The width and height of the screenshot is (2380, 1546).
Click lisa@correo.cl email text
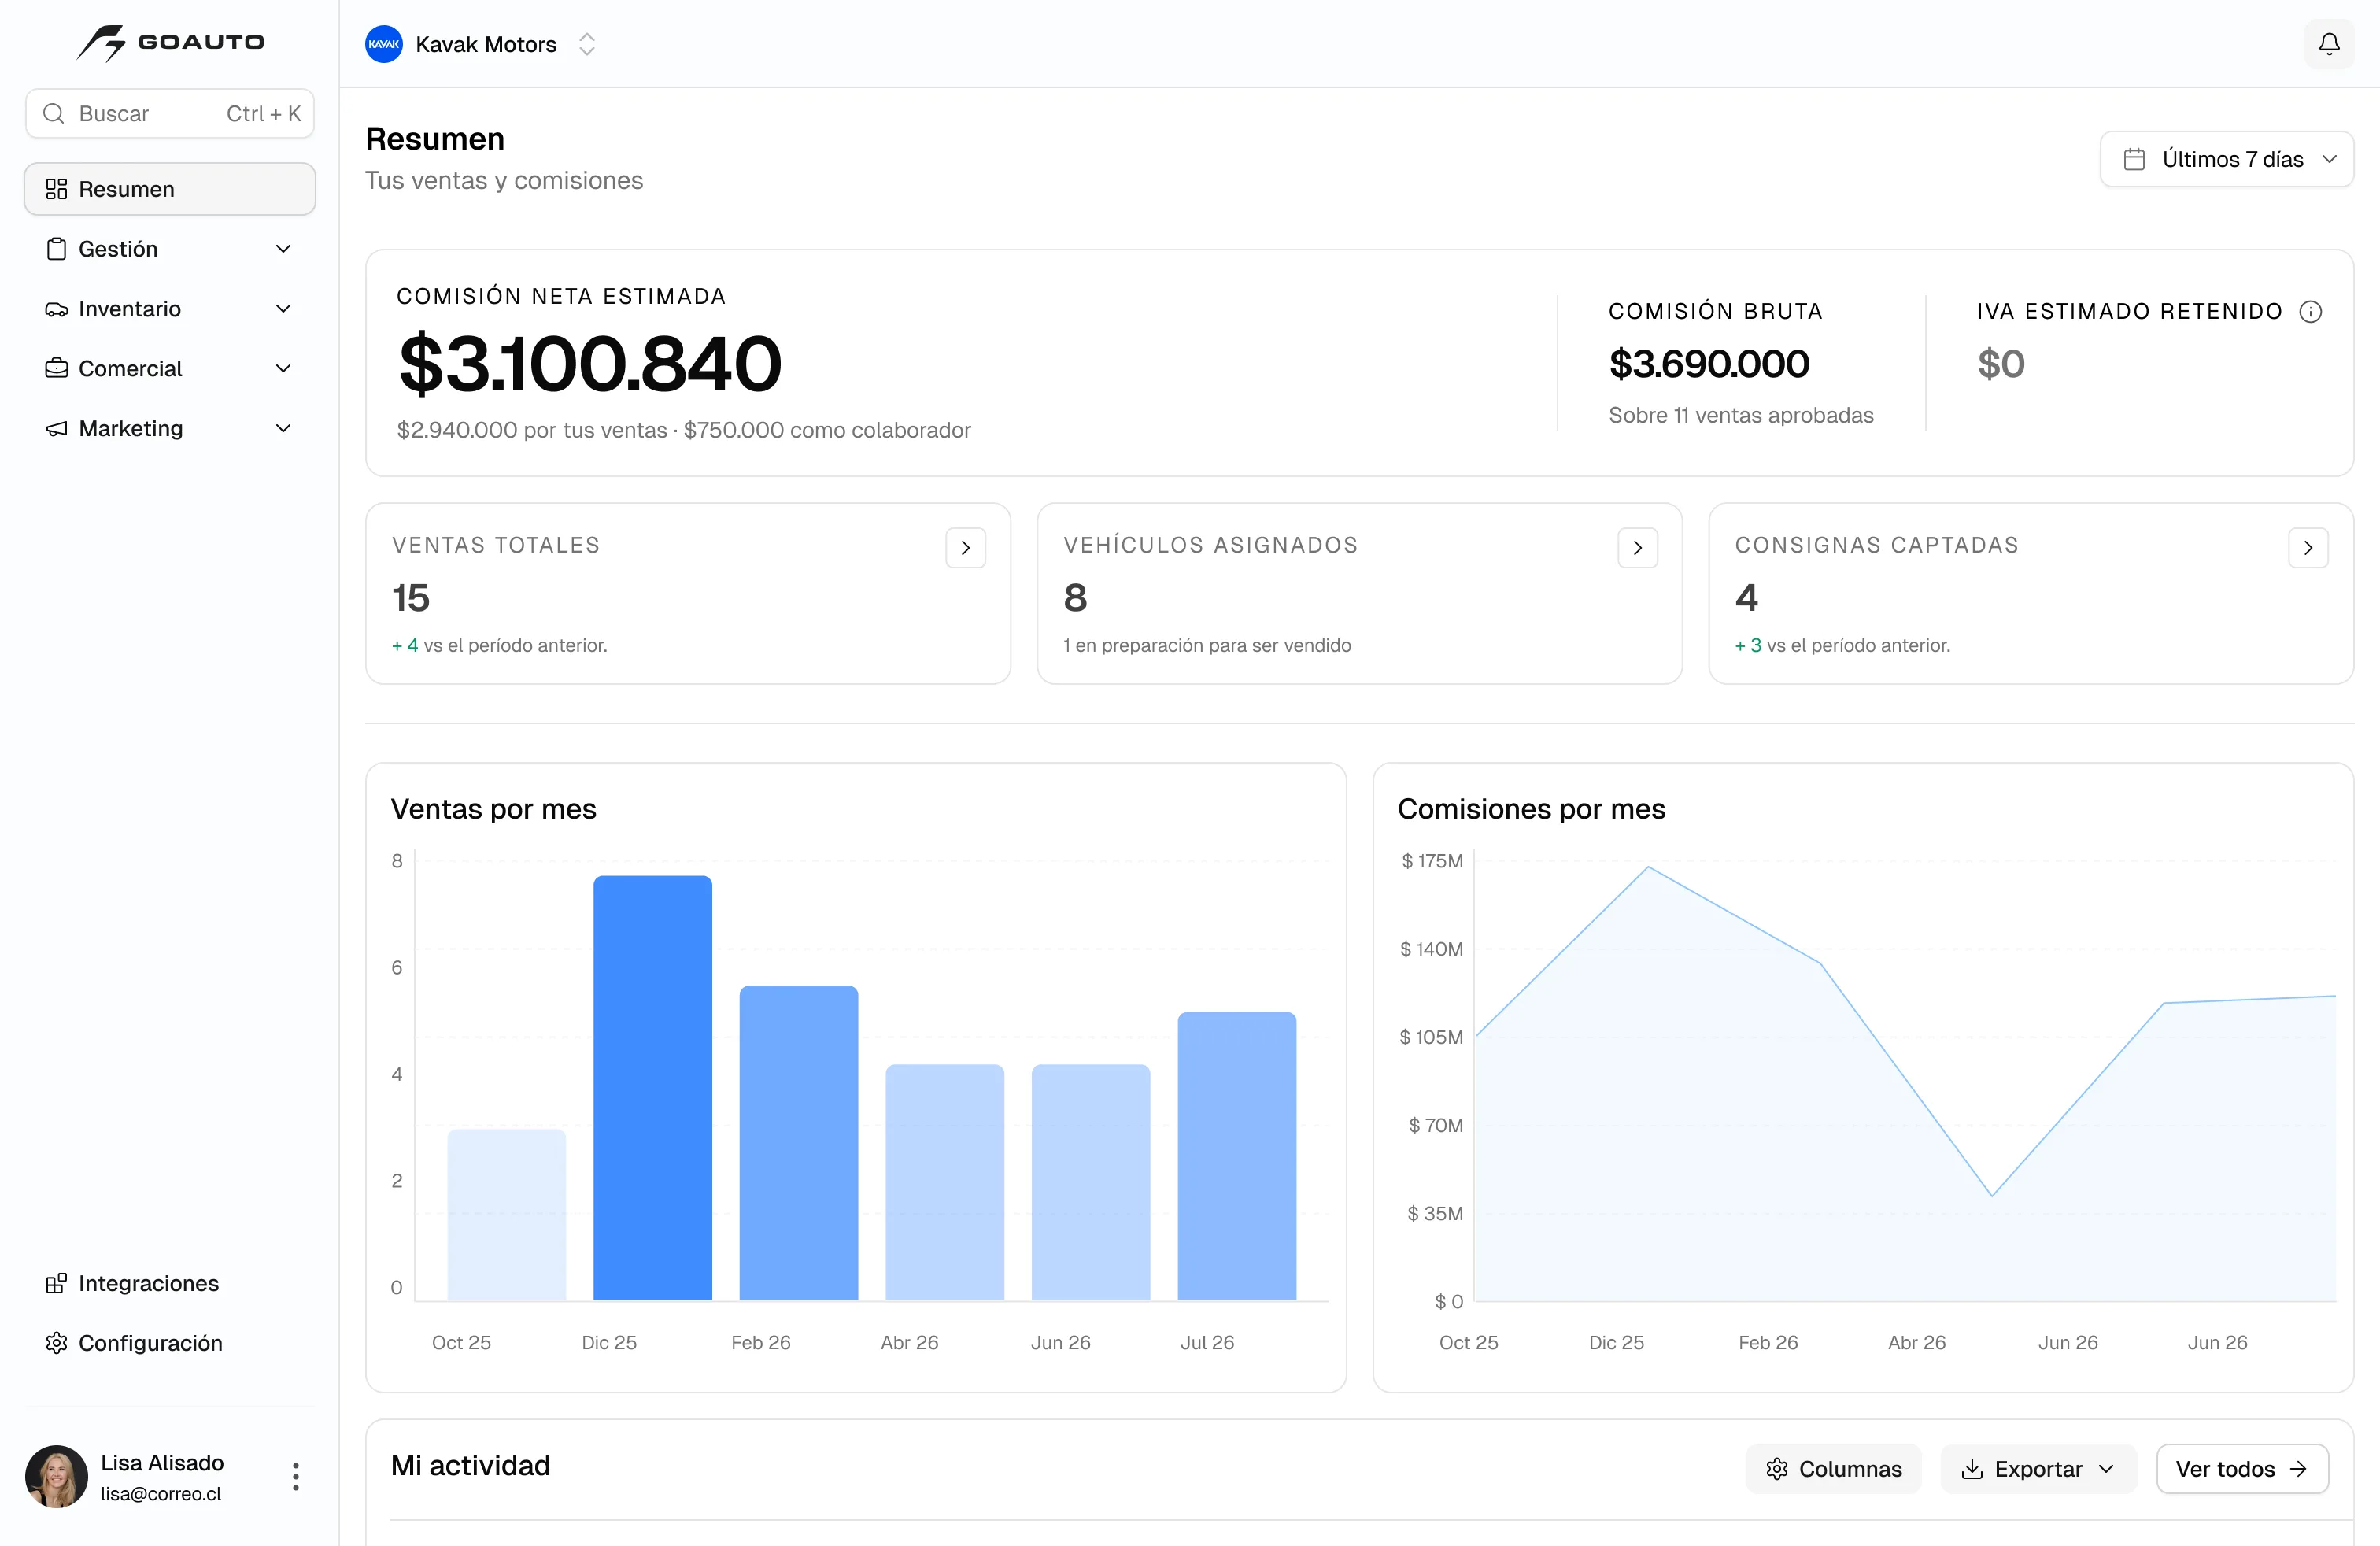point(161,1494)
